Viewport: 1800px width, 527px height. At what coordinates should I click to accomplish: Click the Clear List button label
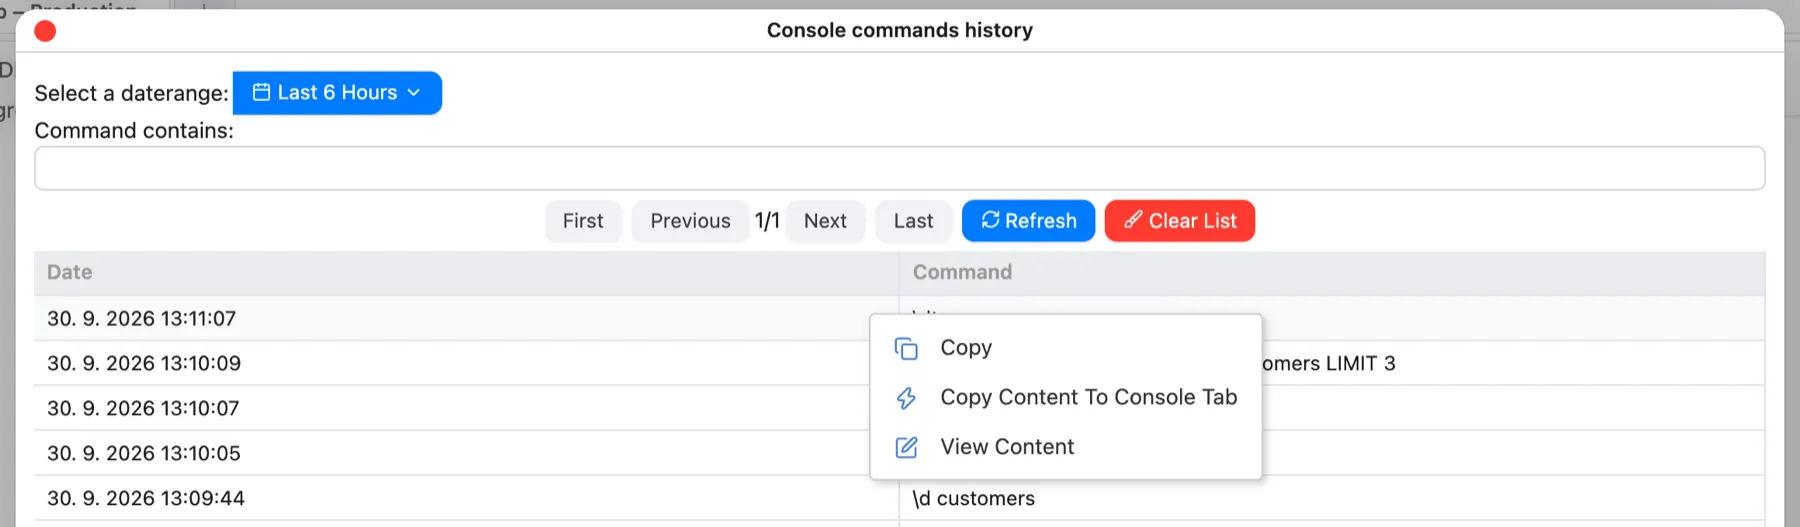pyautogui.click(x=1193, y=221)
